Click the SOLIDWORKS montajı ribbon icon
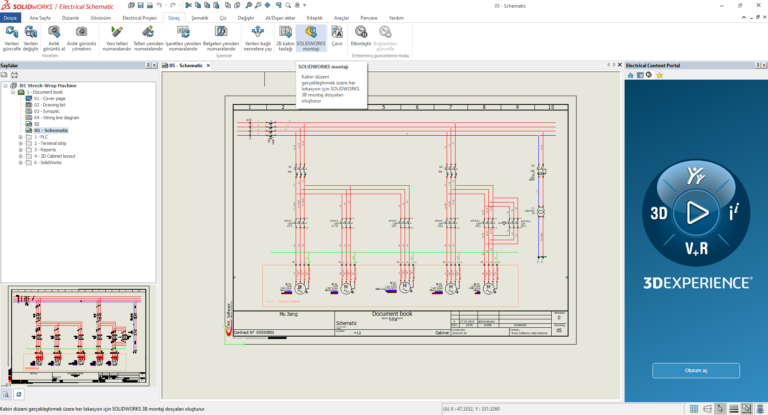The image size is (768, 415). tap(311, 33)
